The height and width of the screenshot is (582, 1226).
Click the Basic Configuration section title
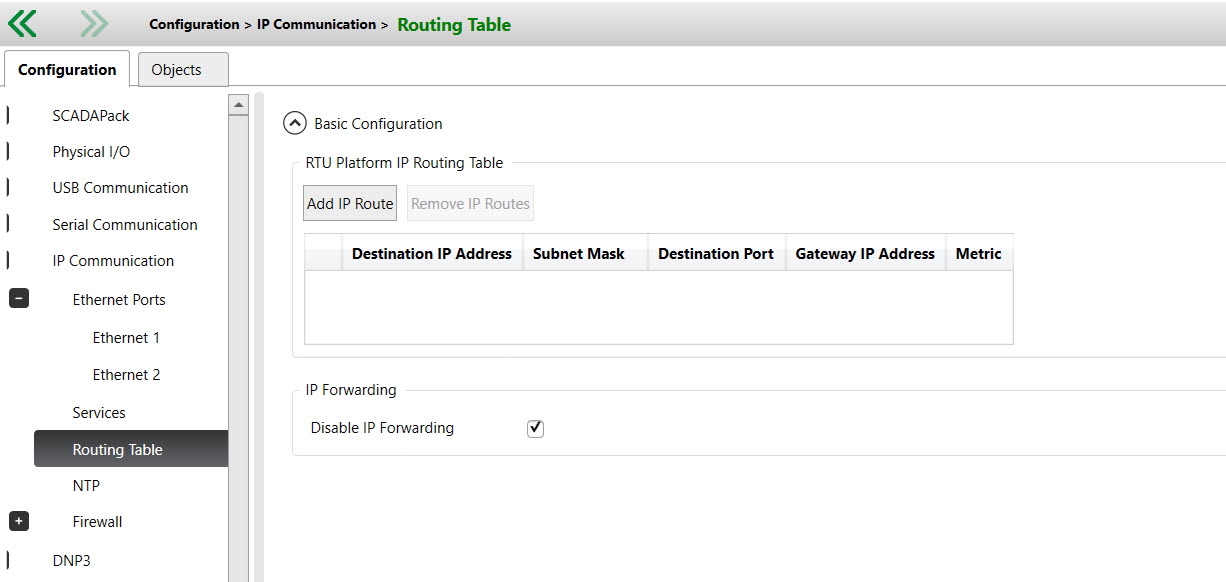point(378,124)
